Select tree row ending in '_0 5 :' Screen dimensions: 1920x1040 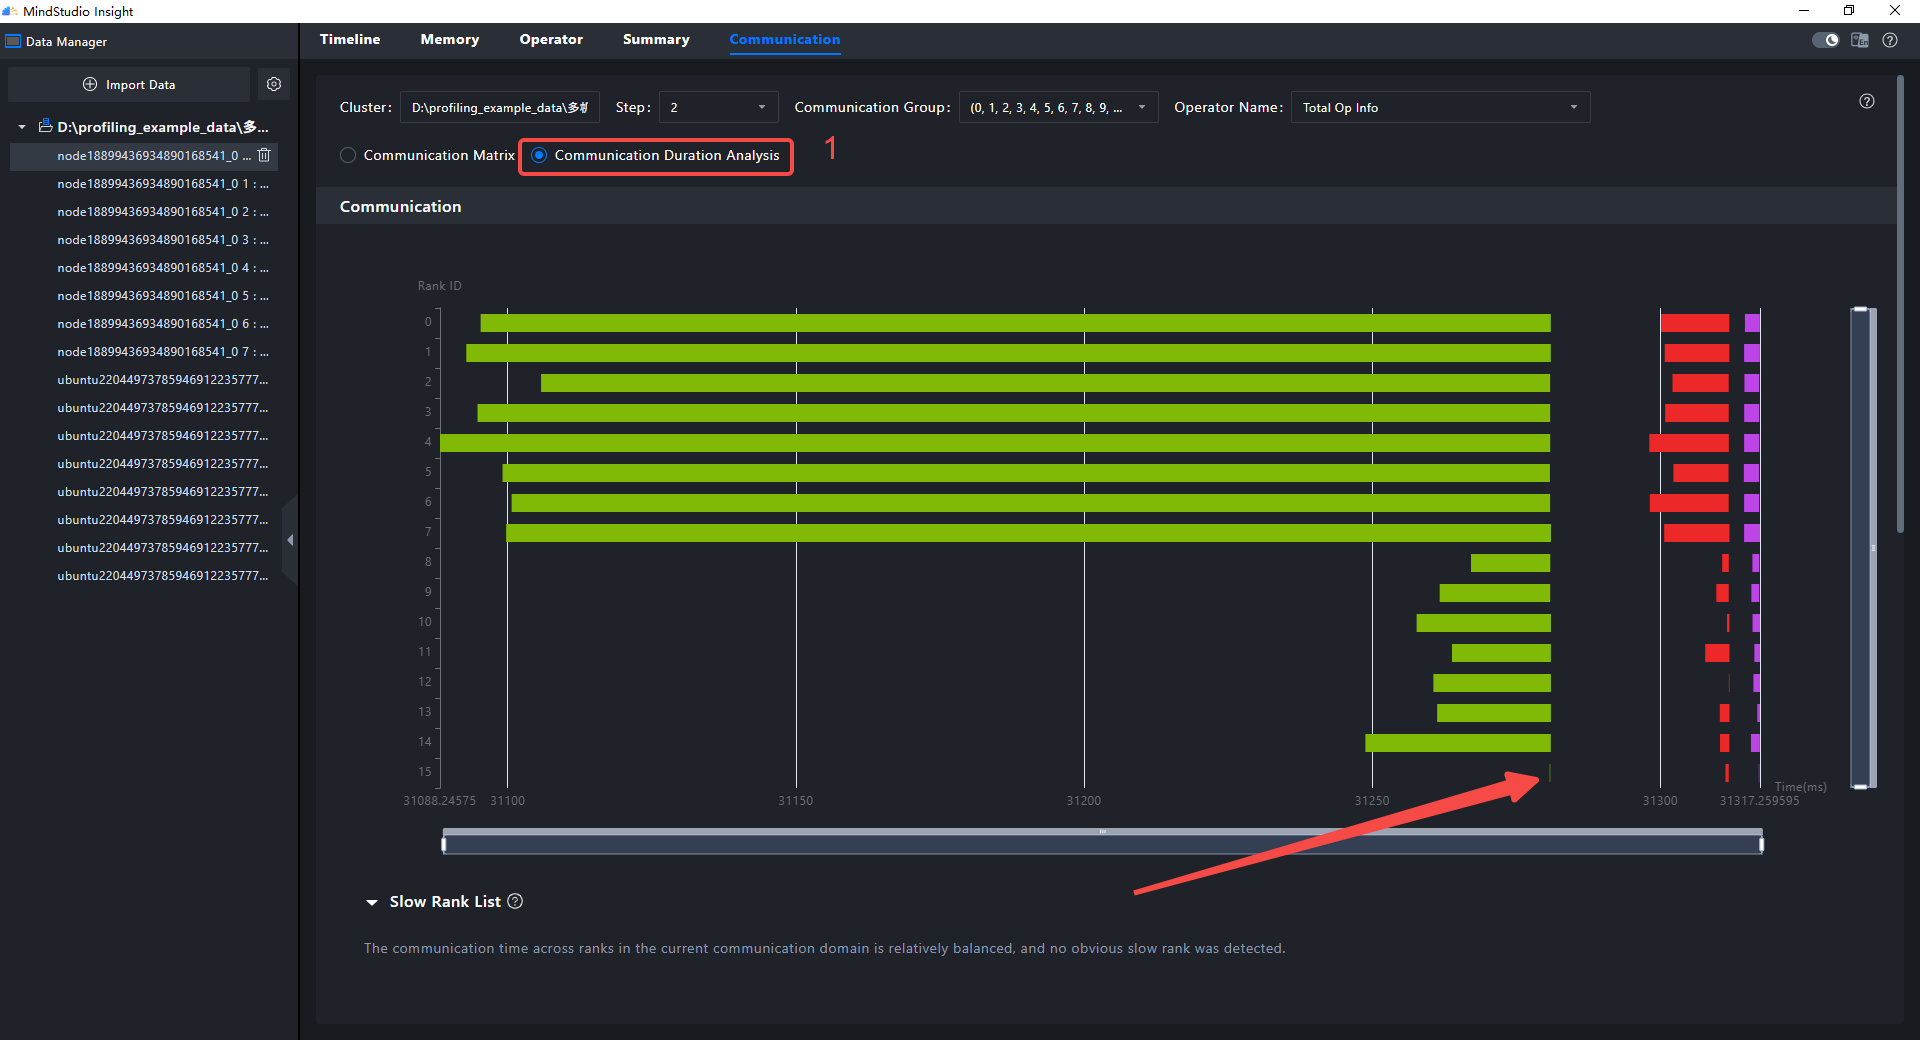coord(144,295)
